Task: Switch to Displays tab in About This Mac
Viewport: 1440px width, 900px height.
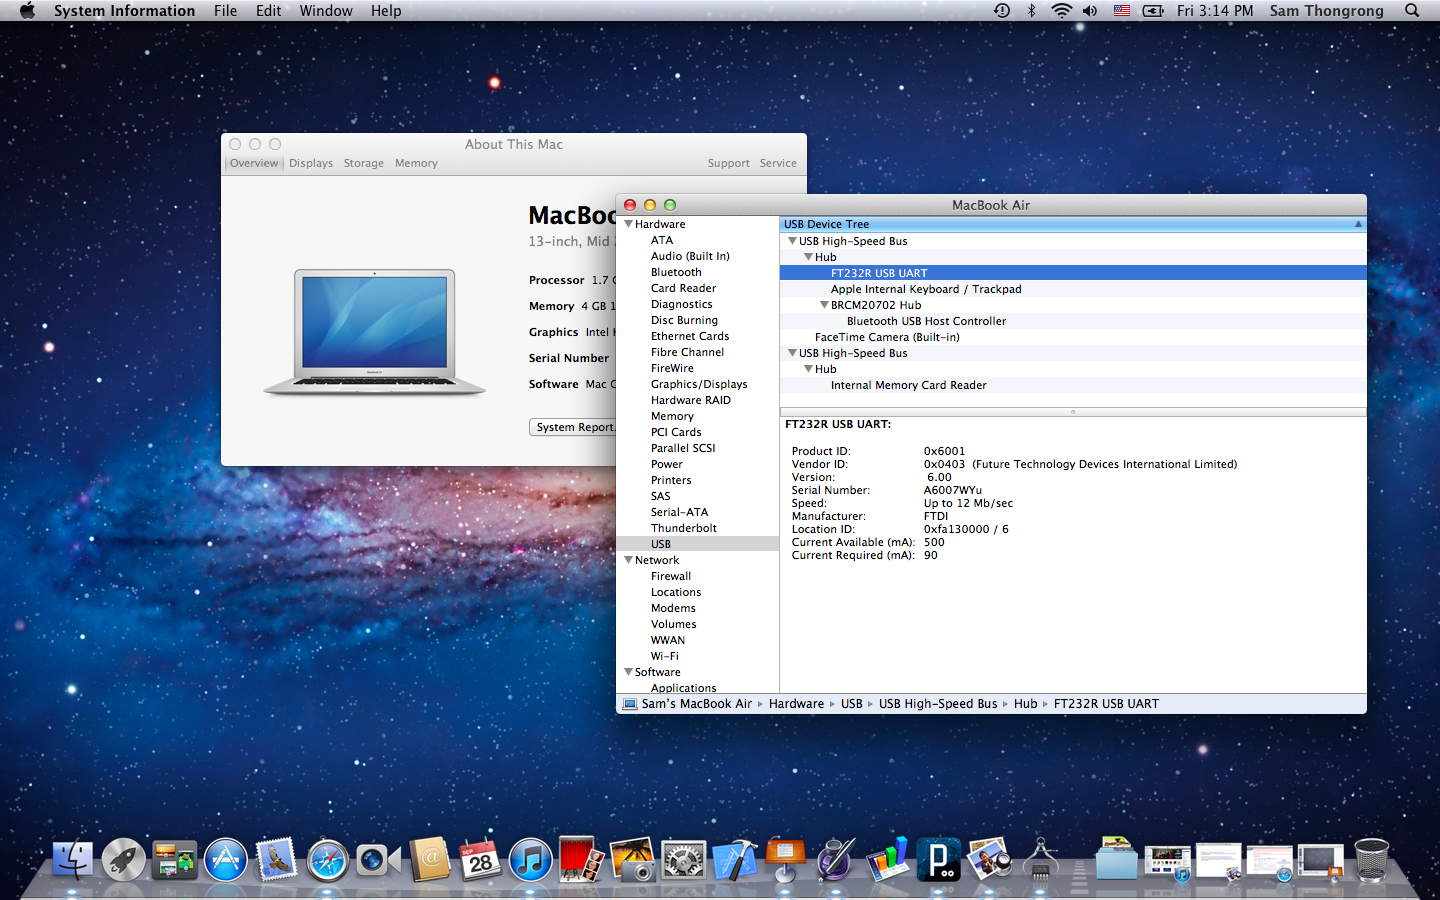Action: (x=311, y=163)
